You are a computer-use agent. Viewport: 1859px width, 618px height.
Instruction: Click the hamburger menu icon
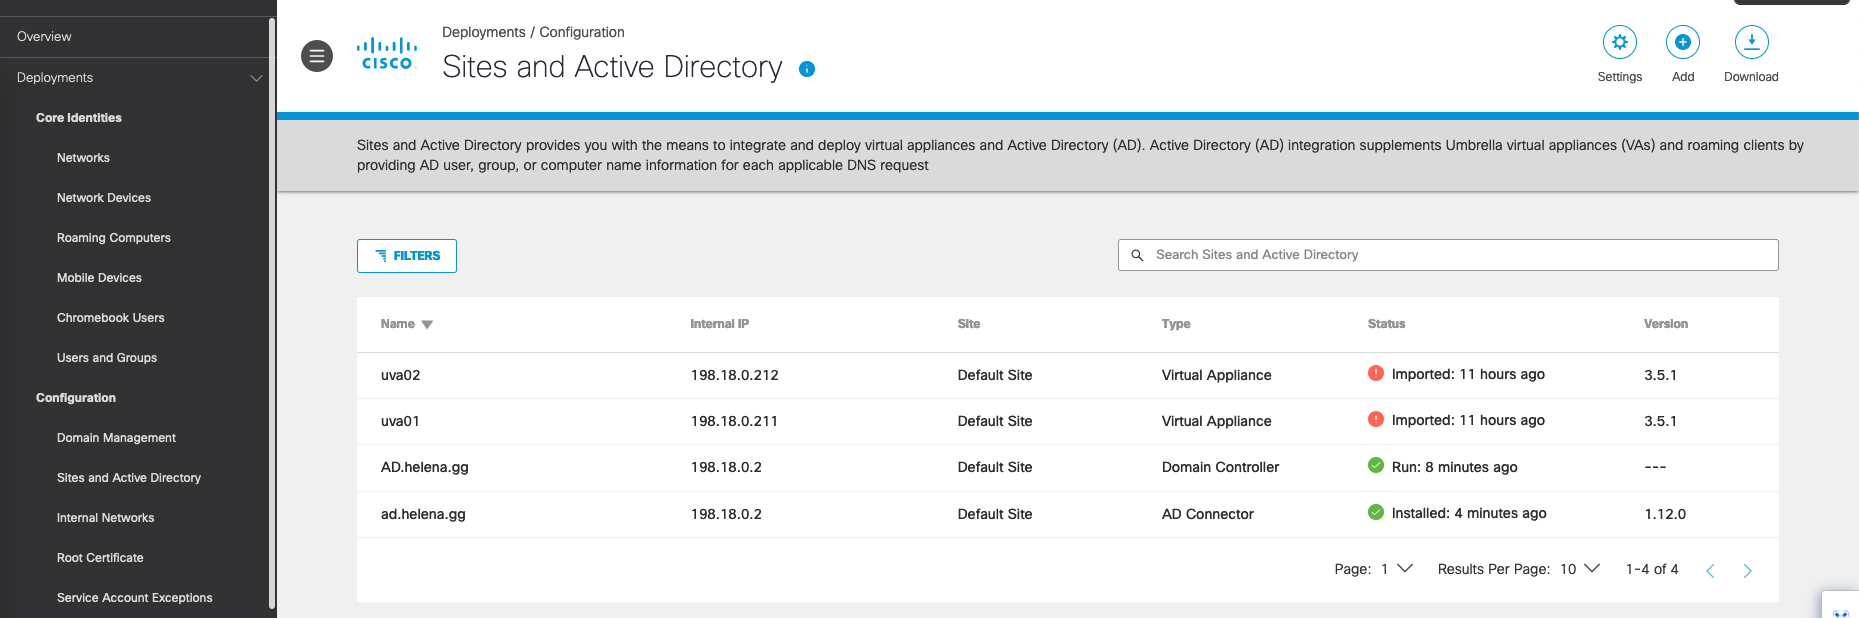317,56
